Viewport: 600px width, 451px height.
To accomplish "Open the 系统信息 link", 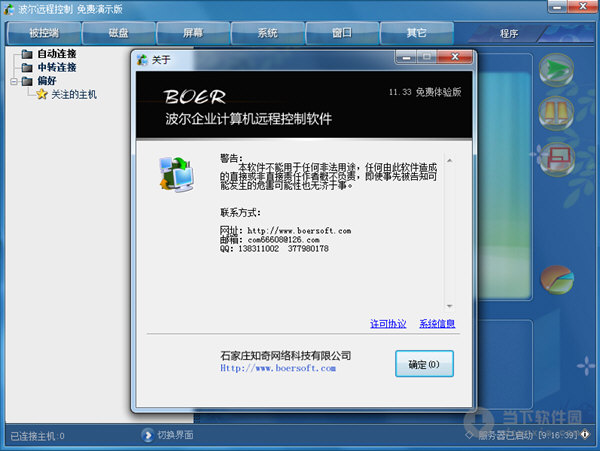I will tap(437, 324).
